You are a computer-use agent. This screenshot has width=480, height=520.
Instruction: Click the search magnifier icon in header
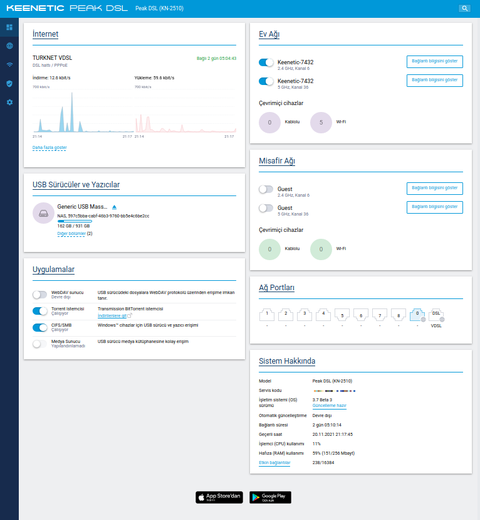tap(464, 8)
